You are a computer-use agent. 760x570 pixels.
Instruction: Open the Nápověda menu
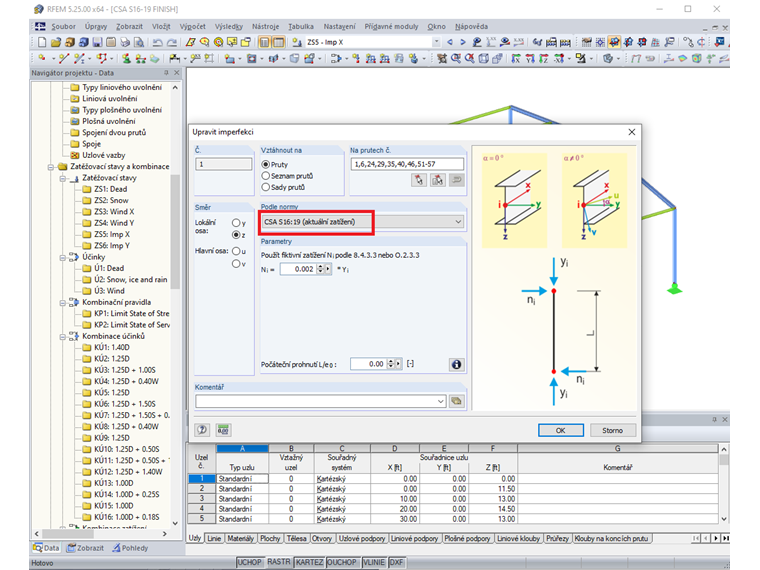[x=471, y=27]
